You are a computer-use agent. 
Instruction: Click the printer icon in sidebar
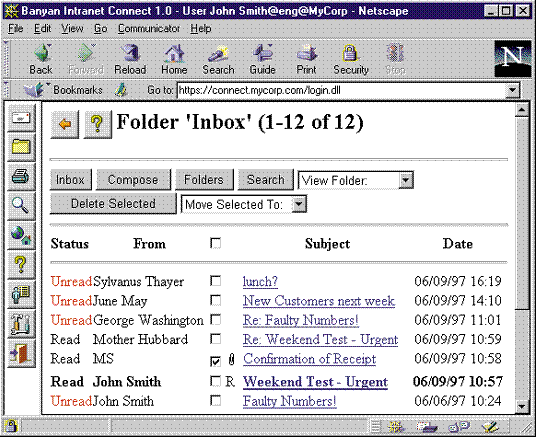[x=21, y=177]
